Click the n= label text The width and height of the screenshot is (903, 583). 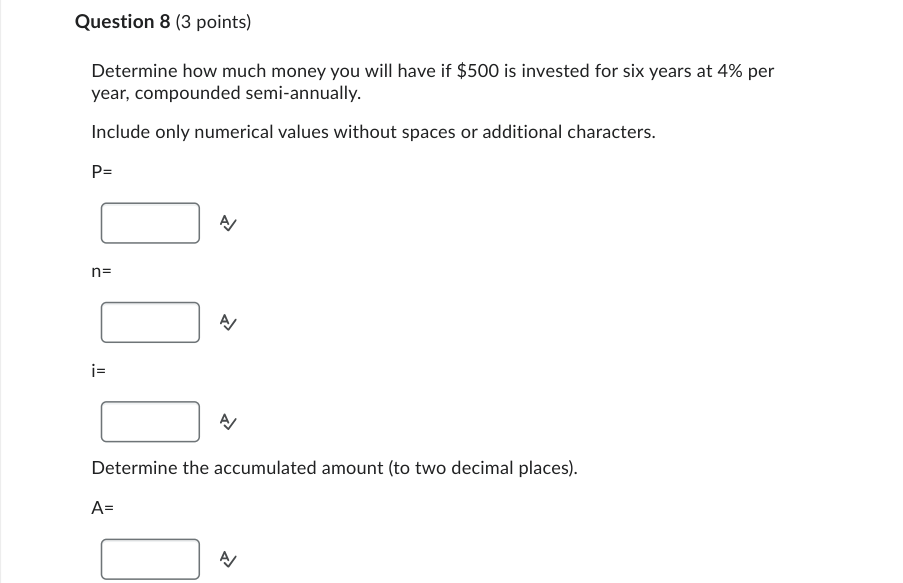pos(100,270)
